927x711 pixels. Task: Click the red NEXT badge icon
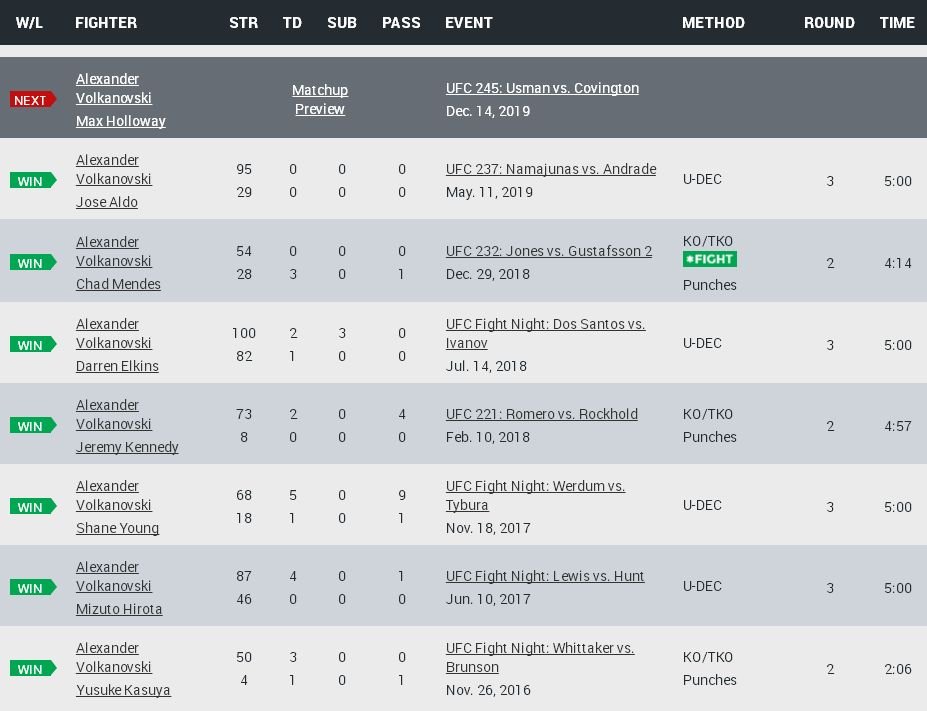coord(32,100)
